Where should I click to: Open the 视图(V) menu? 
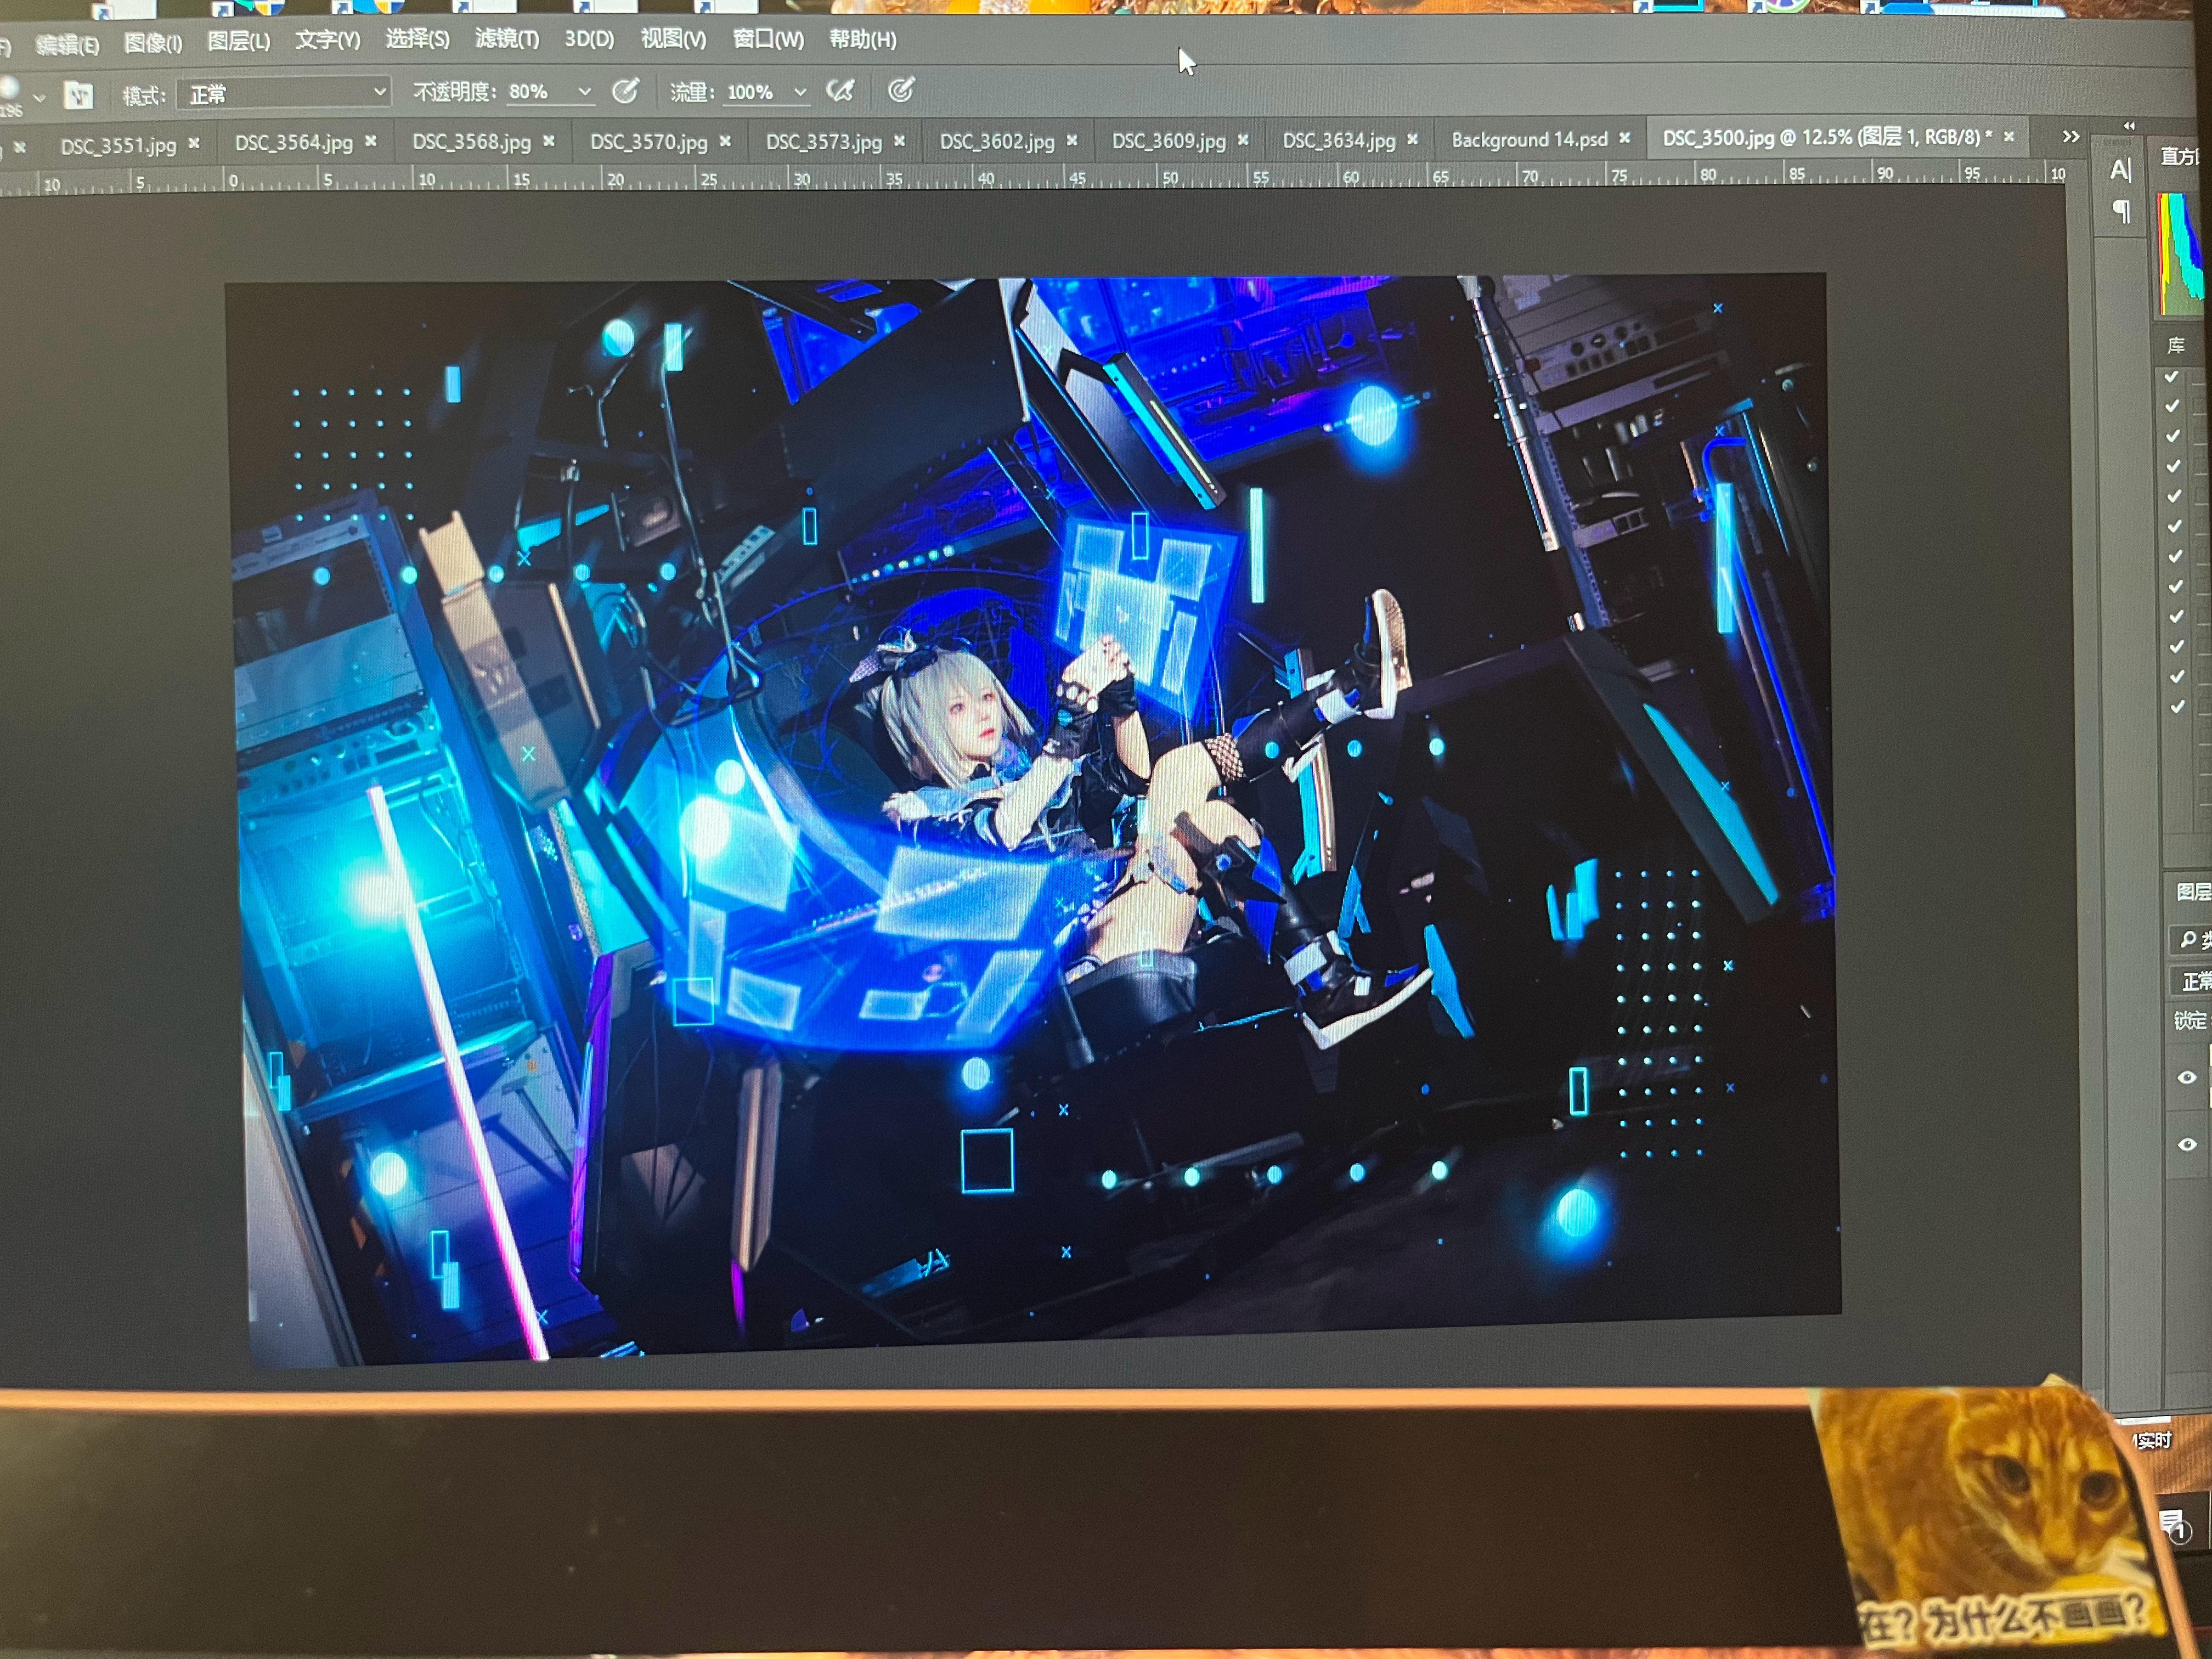[x=673, y=40]
